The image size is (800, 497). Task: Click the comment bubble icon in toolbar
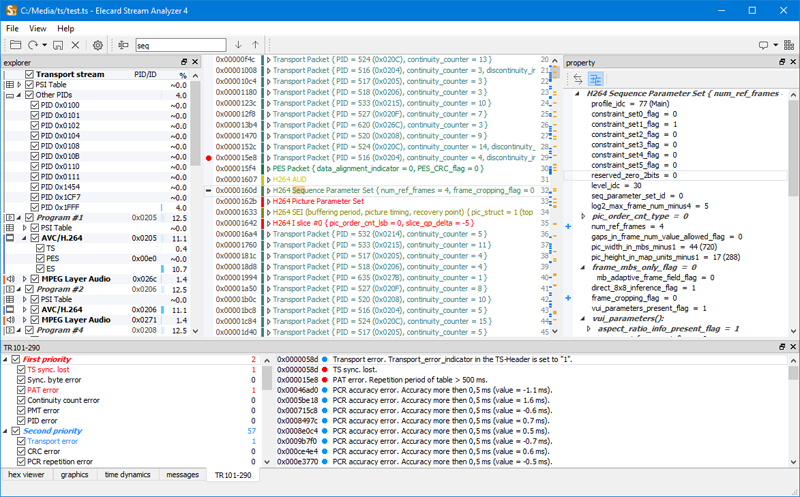coord(763,45)
